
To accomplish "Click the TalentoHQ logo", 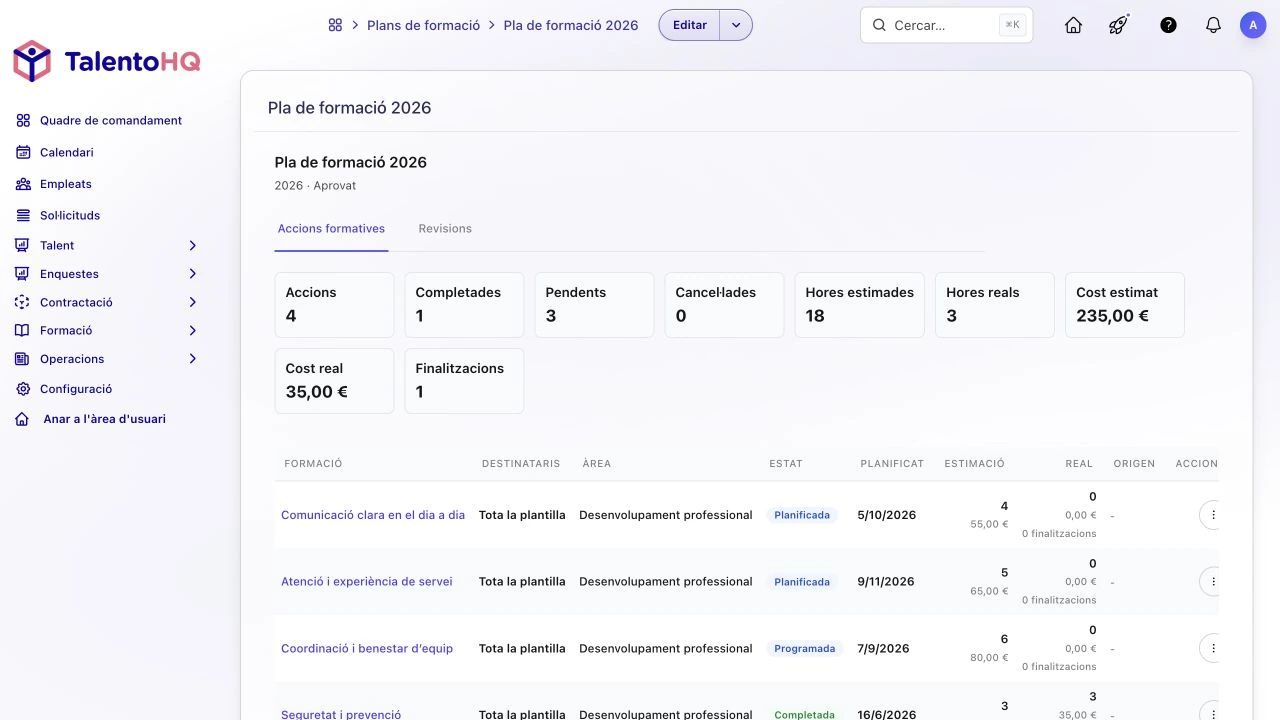I will pyautogui.click(x=107, y=62).
